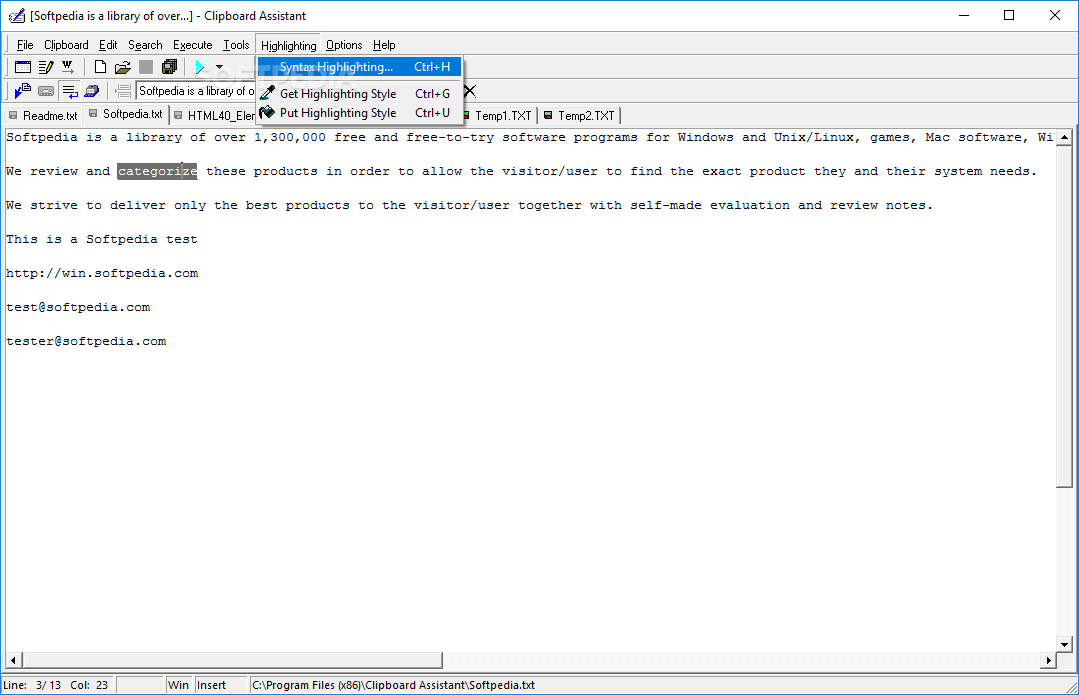The width and height of the screenshot is (1079, 695).
Task: Open the Help menu
Action: tap(384, 45)
